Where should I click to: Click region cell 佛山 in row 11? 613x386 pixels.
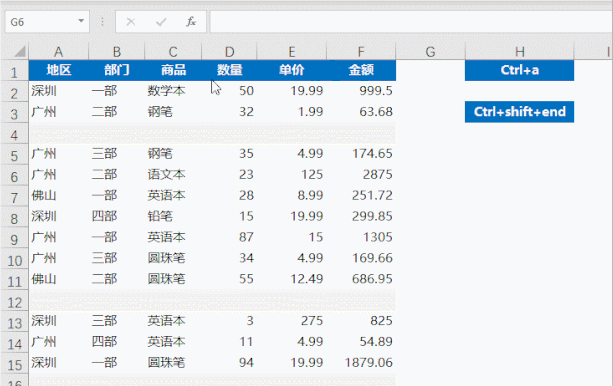point(59,279)
